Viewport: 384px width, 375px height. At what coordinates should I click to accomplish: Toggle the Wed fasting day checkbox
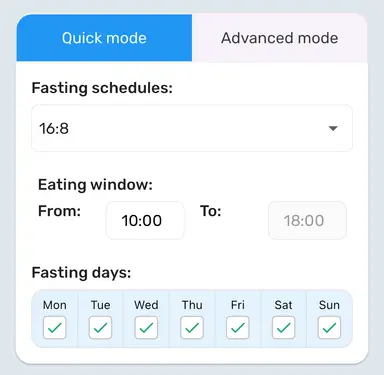pyautogui.click(x=146, y=328)
